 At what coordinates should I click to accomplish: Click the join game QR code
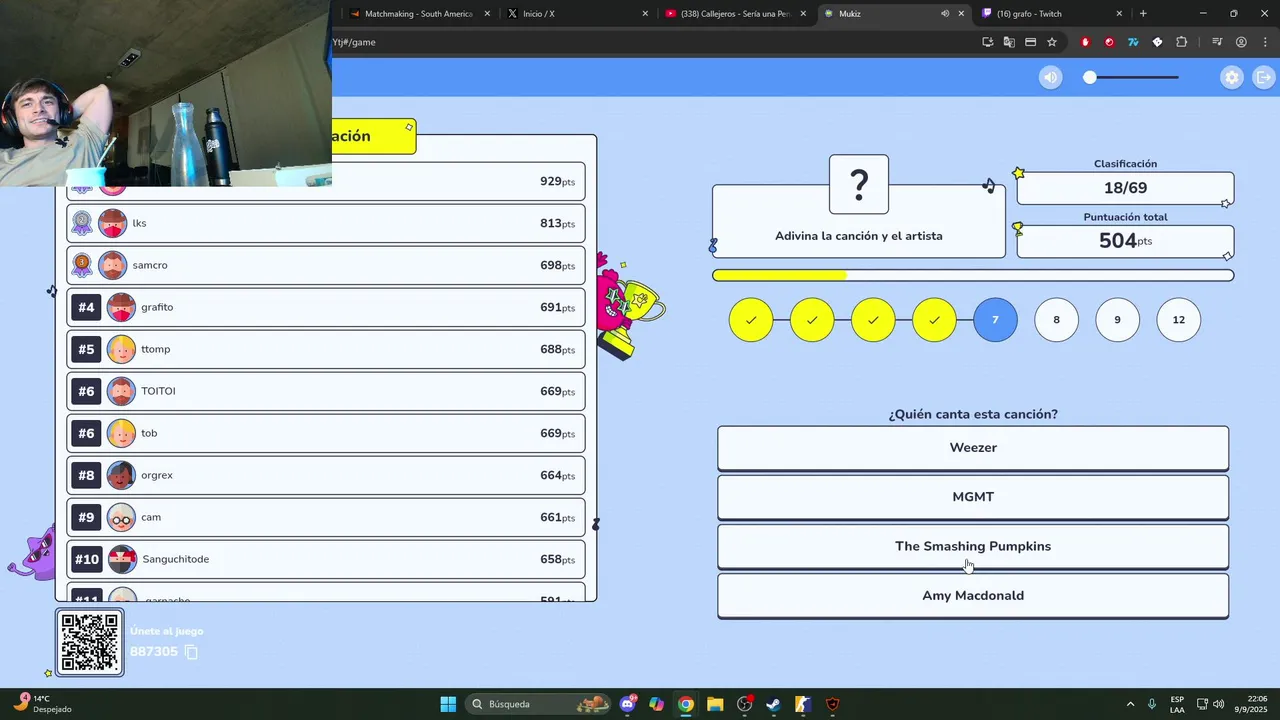(x=90, y=642)
